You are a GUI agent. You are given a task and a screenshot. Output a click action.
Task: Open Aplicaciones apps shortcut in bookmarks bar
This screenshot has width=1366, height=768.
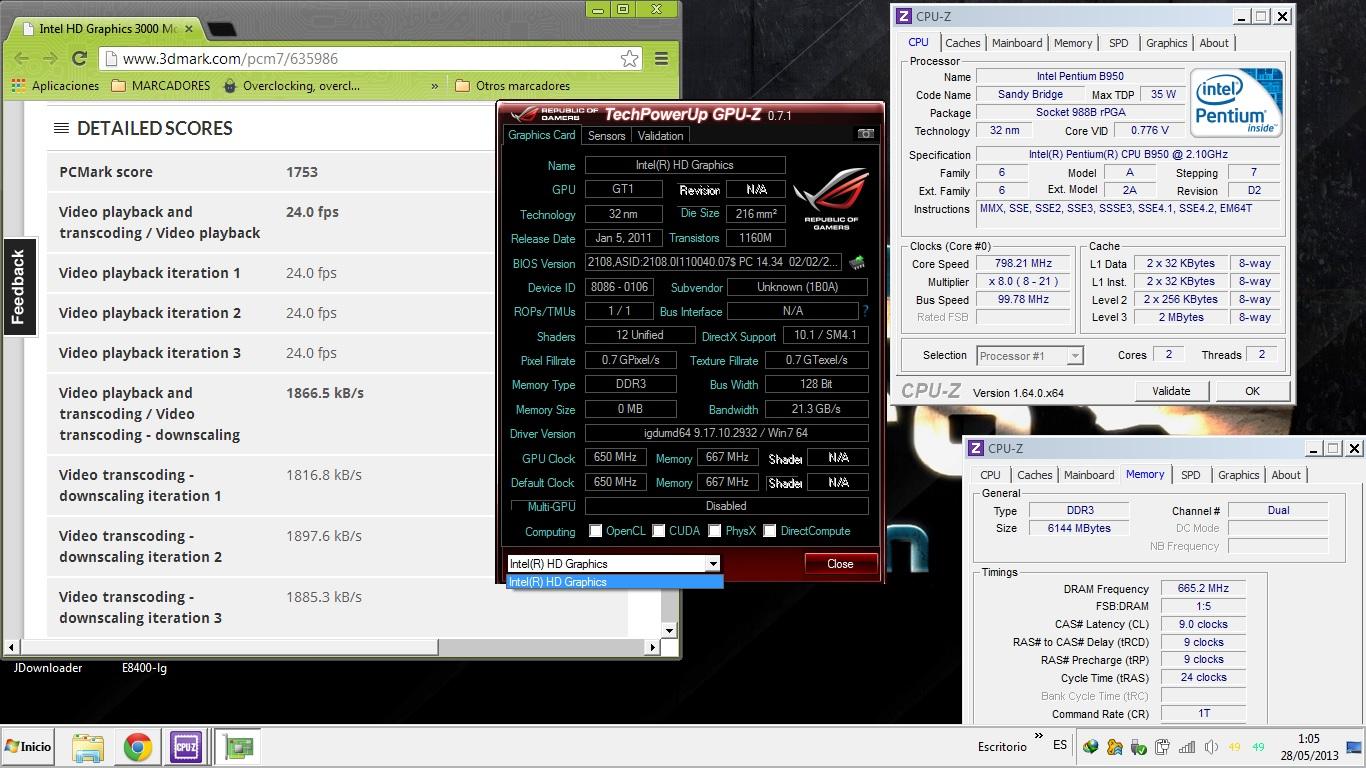56,86
